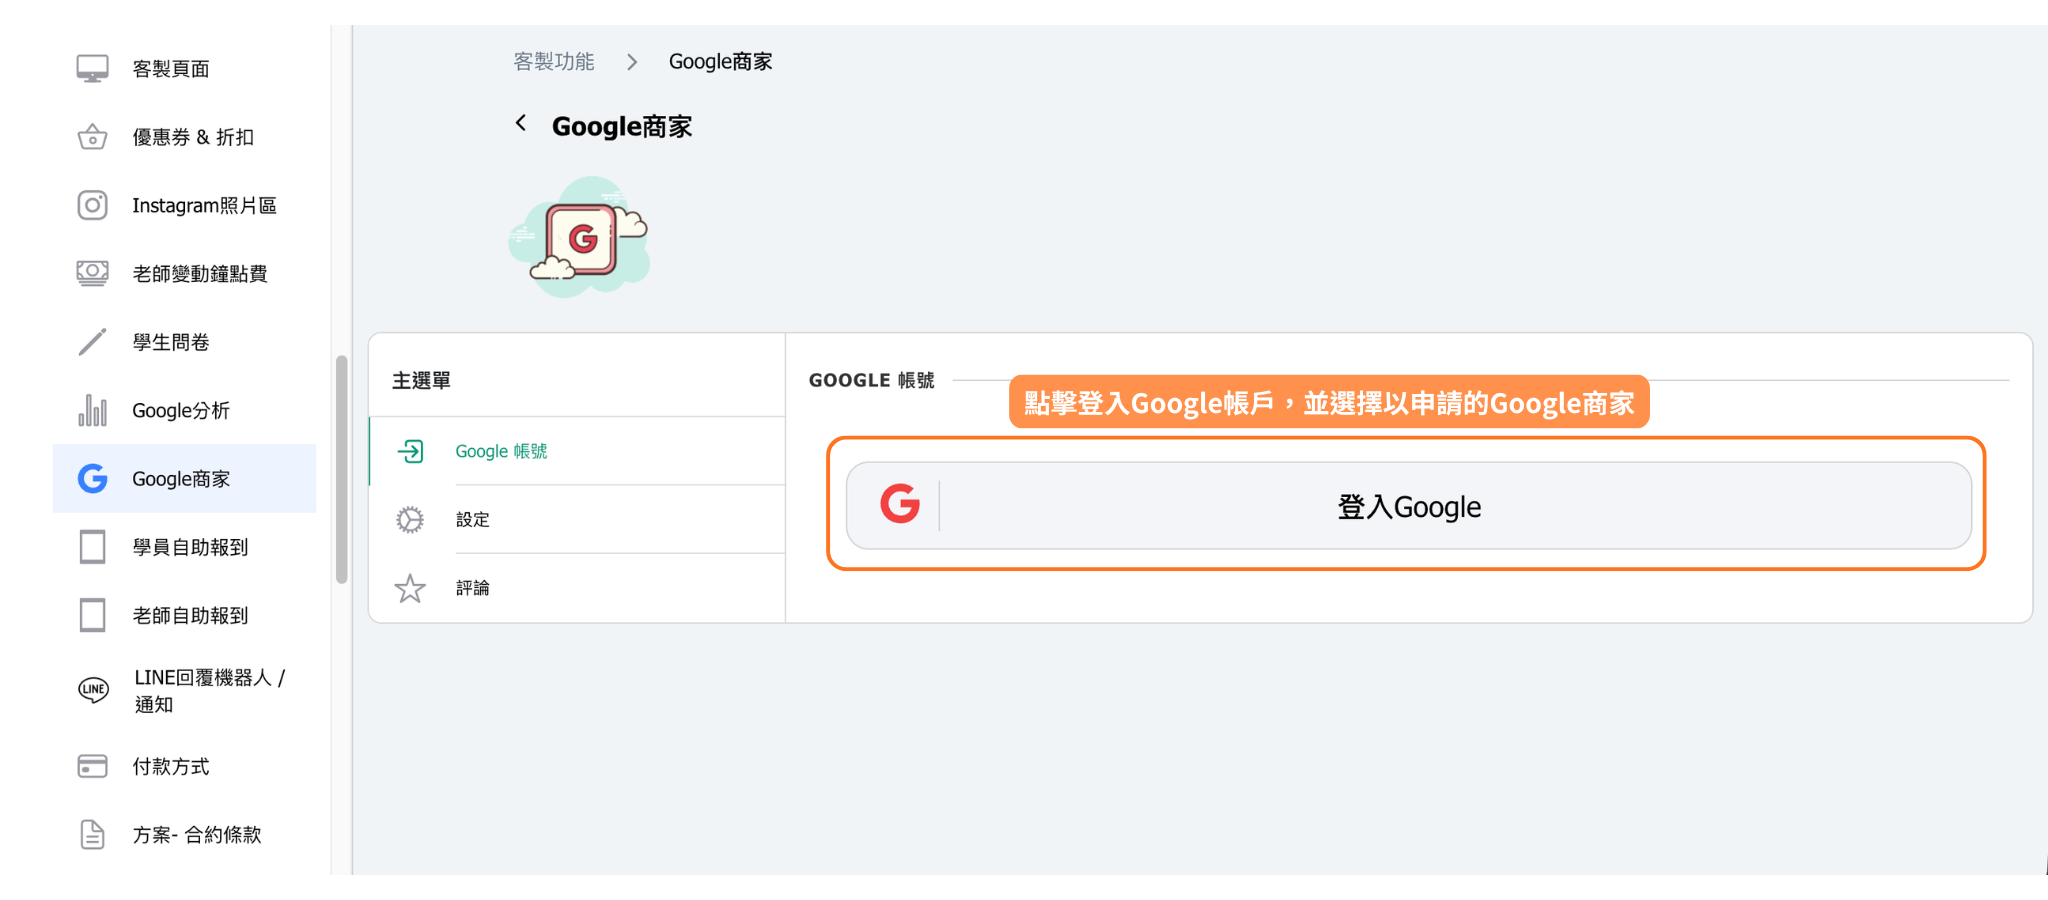Click the 設定 gear icon
Viewport: 2048px width, 900px height.
pyautogui.click(x=410, y=520)
